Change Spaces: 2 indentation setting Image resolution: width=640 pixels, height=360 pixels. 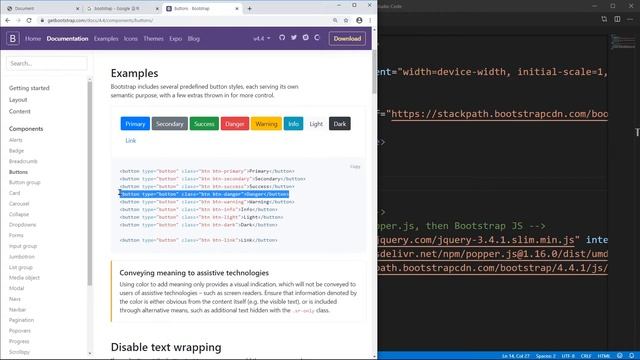(x=545, y=356)
